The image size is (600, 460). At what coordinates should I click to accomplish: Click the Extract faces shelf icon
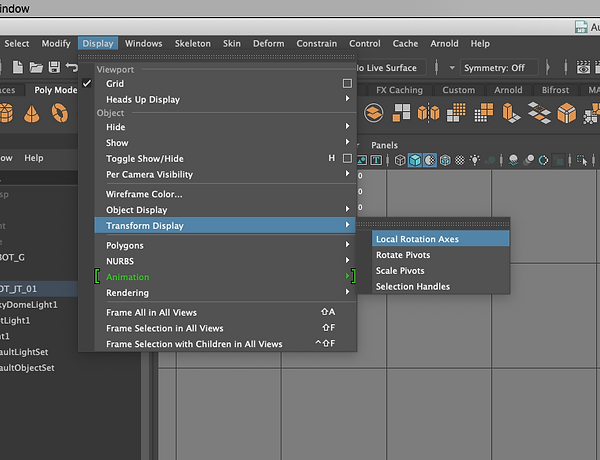(401, 113)
